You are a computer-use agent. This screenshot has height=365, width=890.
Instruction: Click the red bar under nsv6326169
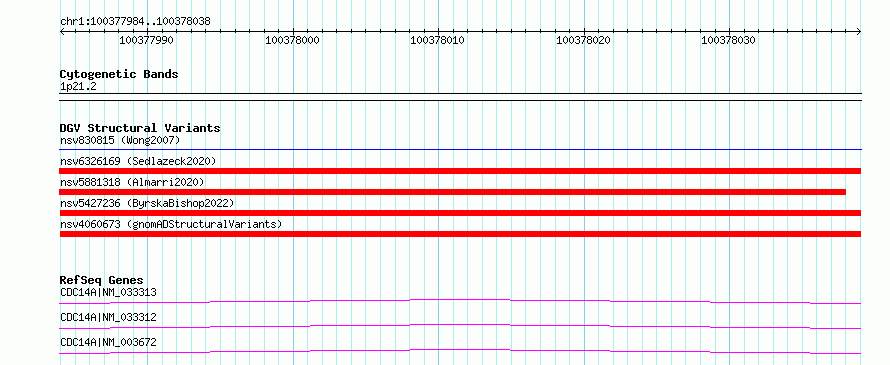coord(460,171)
